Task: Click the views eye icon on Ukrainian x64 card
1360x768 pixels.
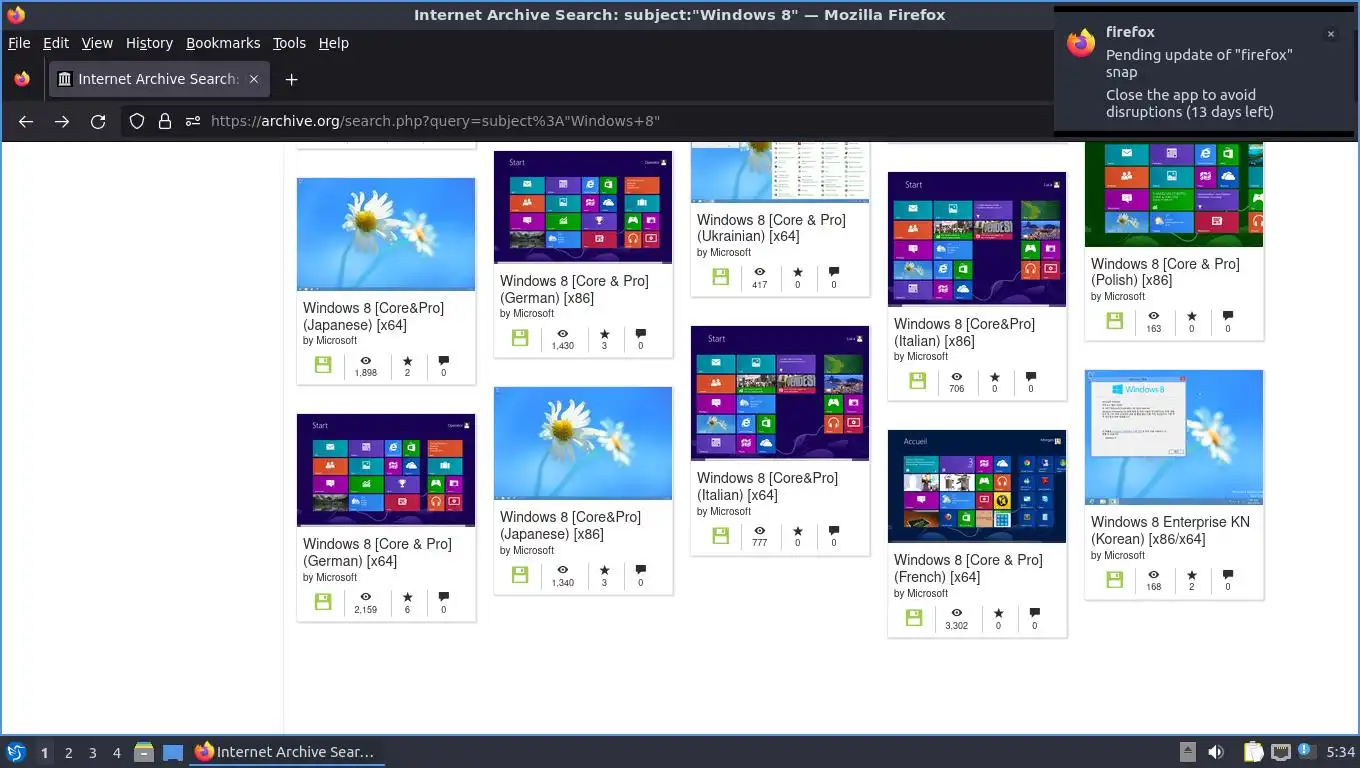Action: point(760,272)
